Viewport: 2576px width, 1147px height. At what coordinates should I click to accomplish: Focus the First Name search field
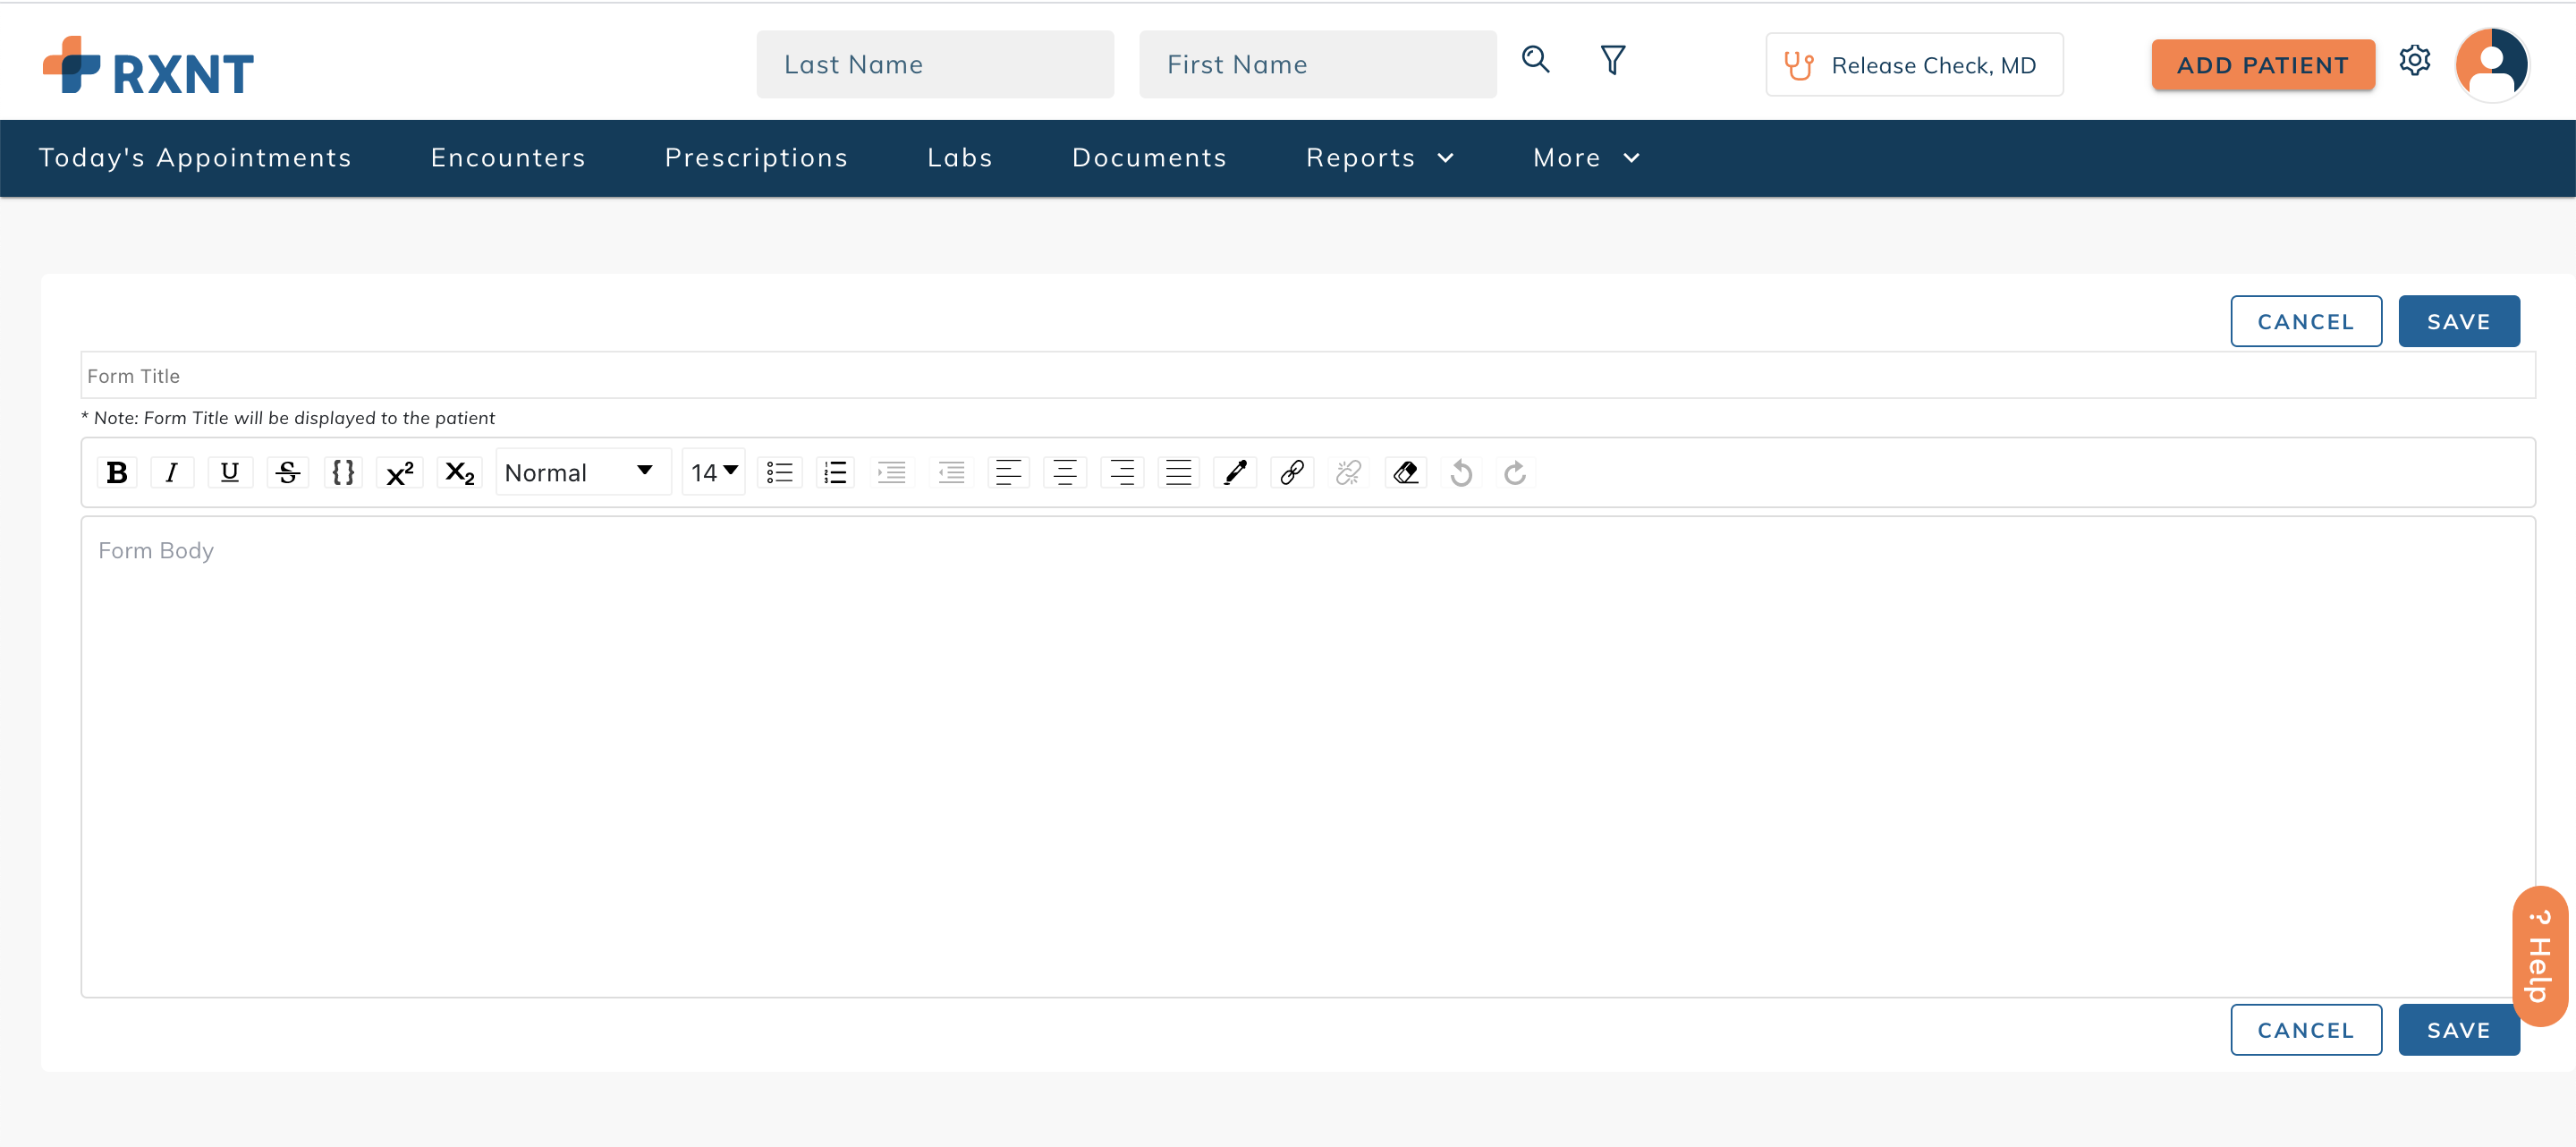1317,65
